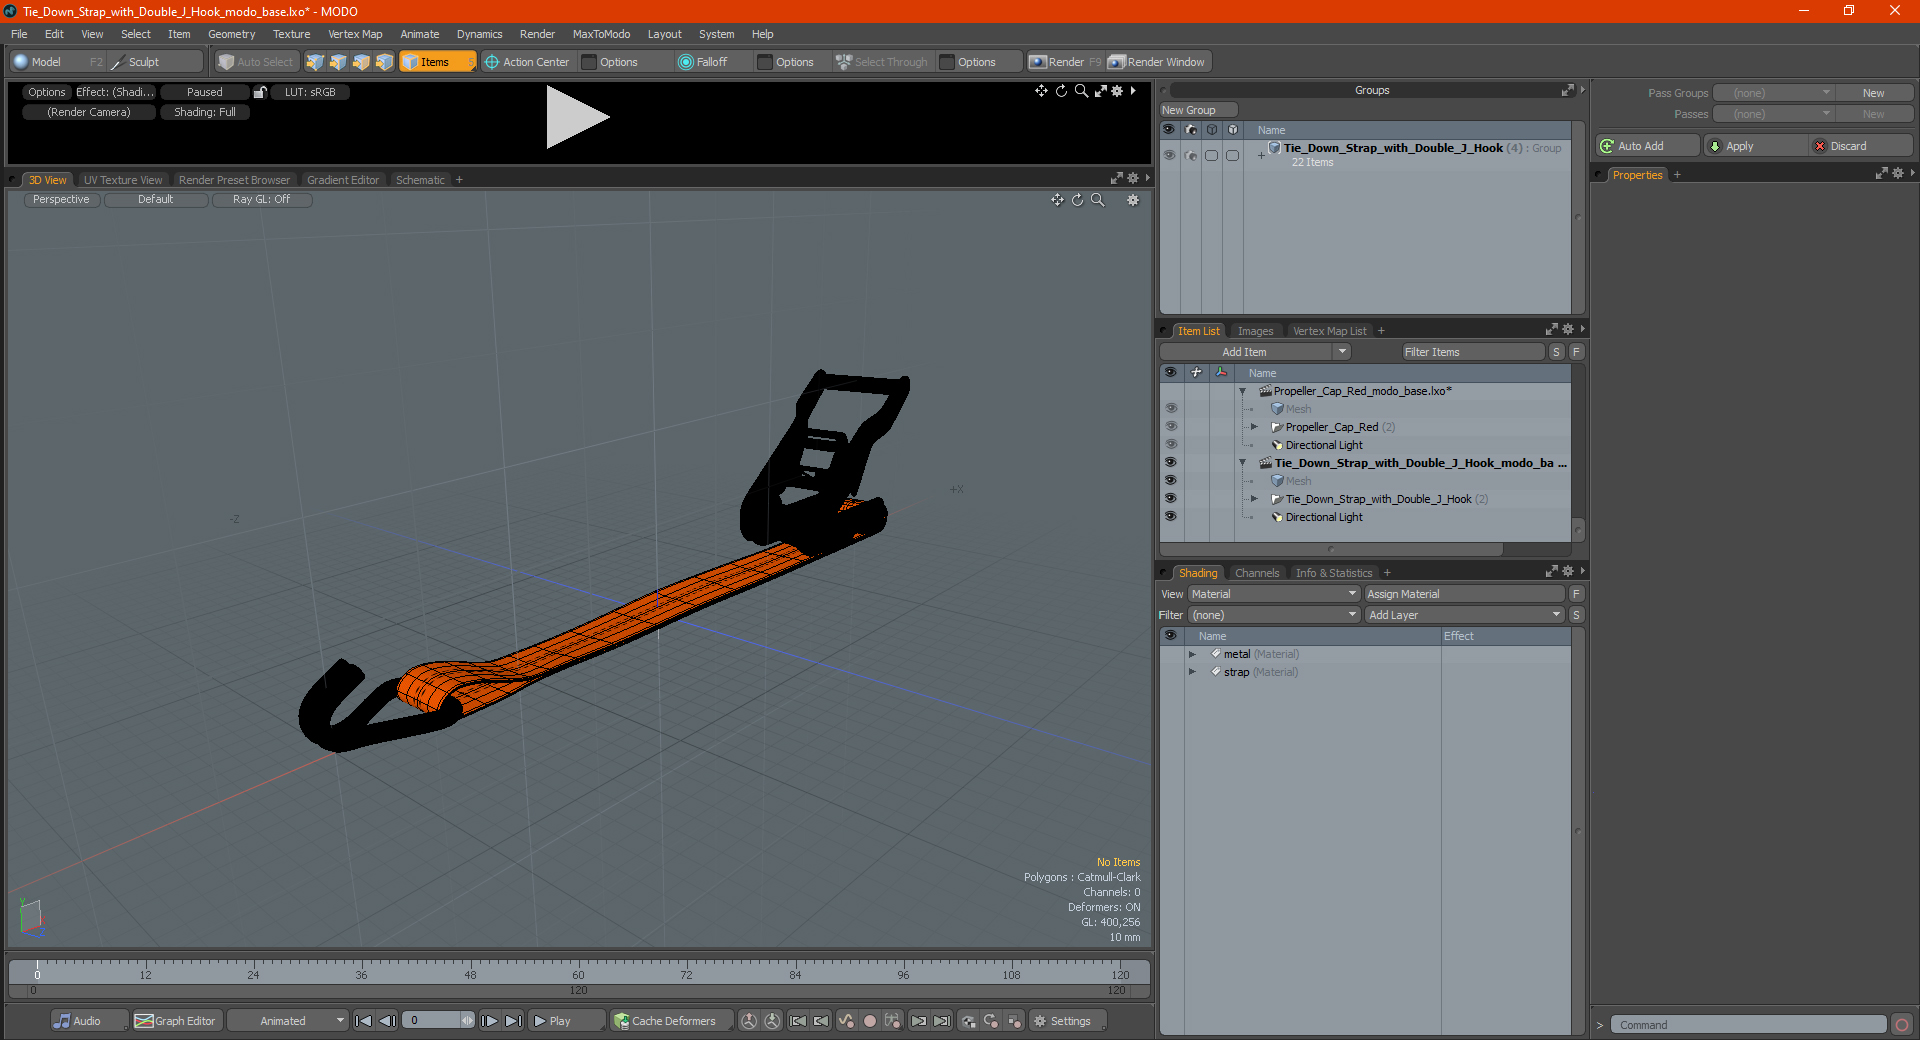This screenshot has width=1920, height=1040.
Task: Click 3D viewport pan move icon
Action: click(1057, 200)
